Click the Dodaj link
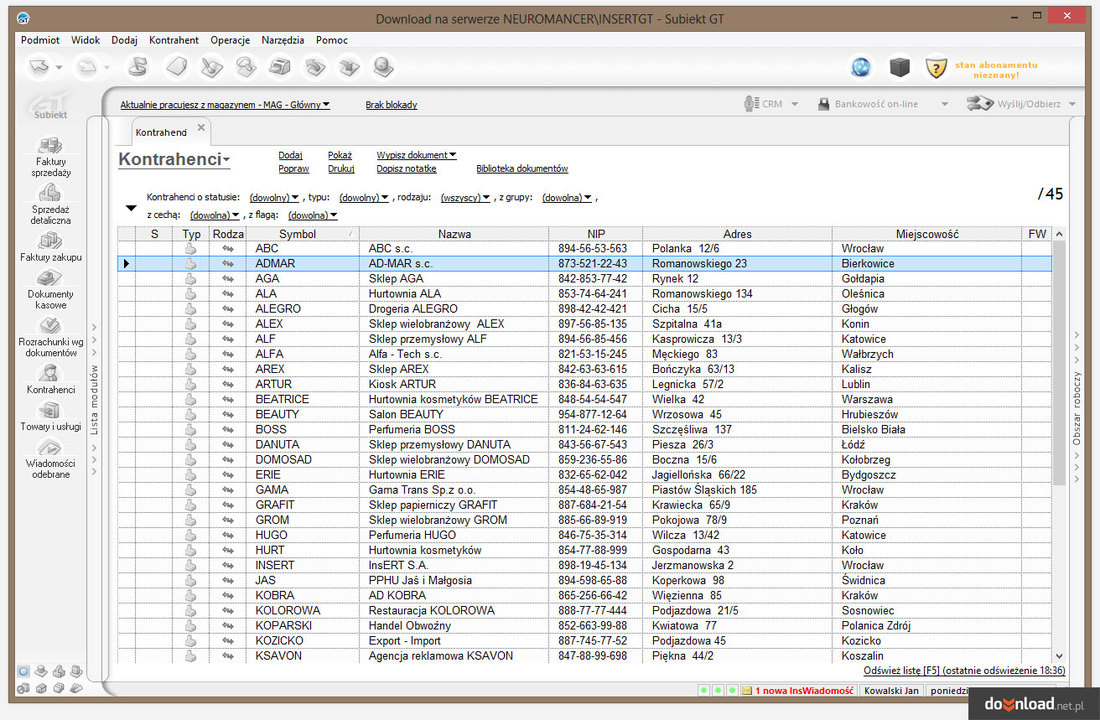The image size is (1100, 720). [x=290, y=155]
